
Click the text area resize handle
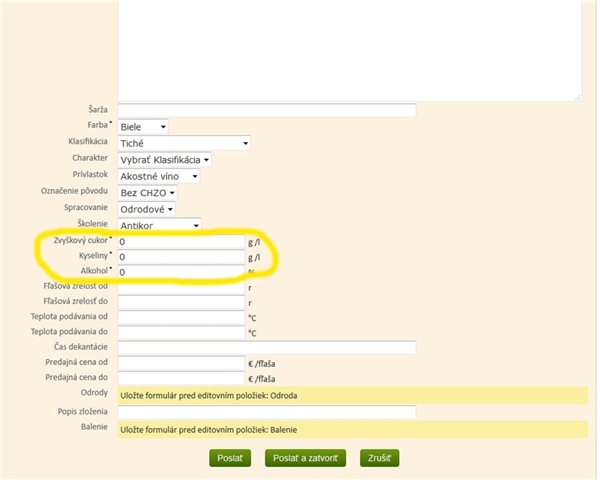(578, 98)
